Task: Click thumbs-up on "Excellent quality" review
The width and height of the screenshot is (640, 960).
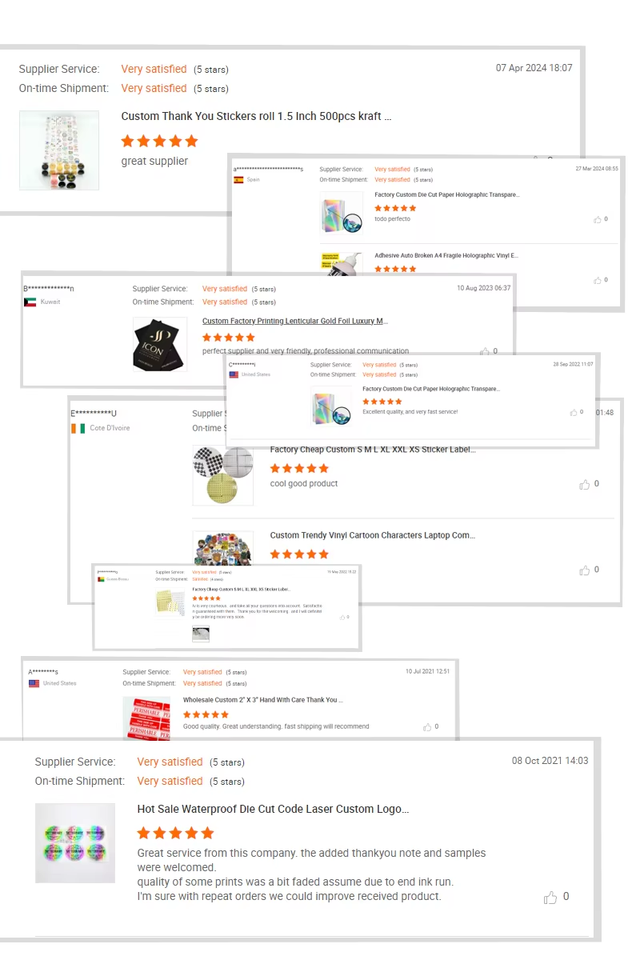Action: pyautogui.click(x=573, y=412)
